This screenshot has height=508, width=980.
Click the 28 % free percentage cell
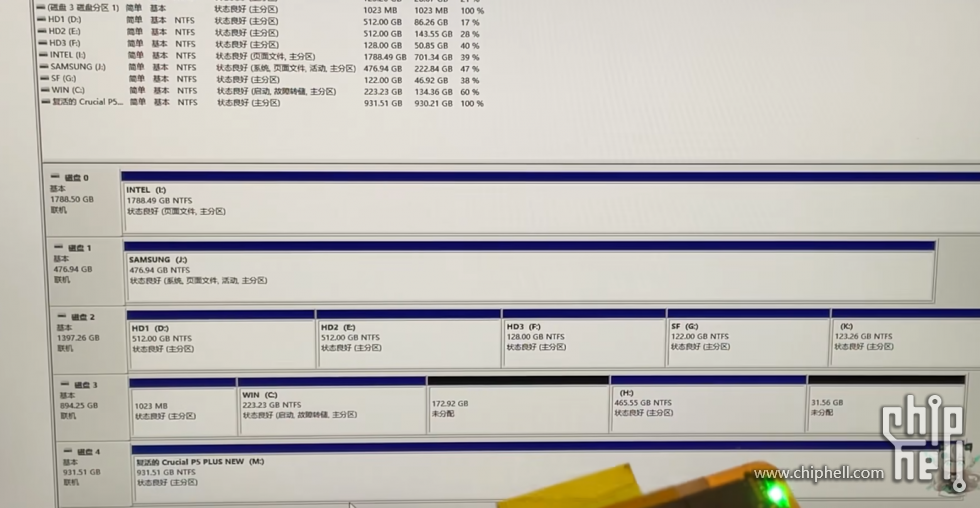click(469, 34)
